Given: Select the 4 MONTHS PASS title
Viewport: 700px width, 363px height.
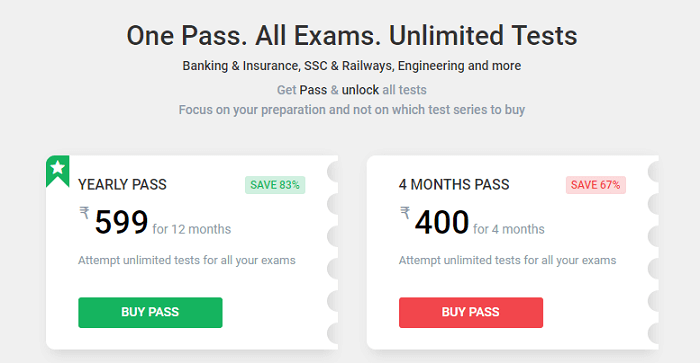Looking at the screenshot, I should click(x=454, y=184).
